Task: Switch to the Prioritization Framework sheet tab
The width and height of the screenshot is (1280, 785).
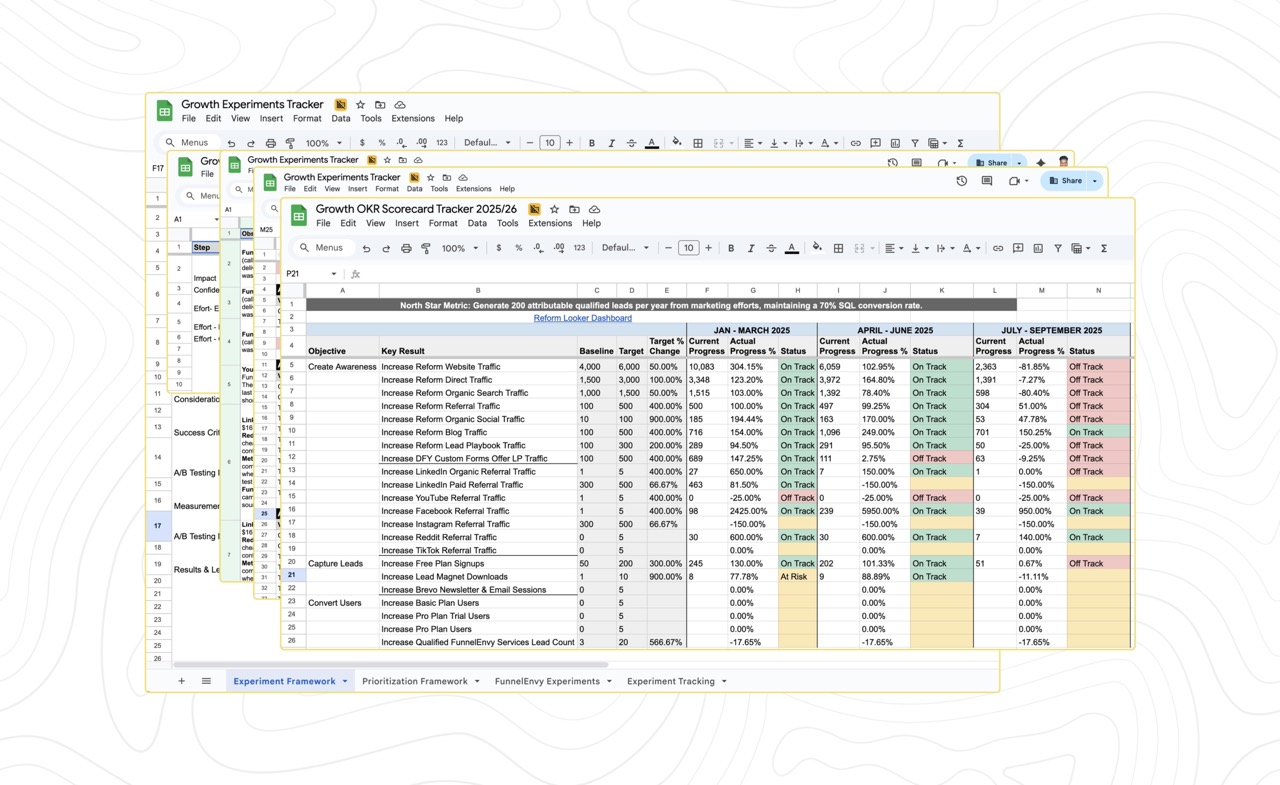Action: 414,681
